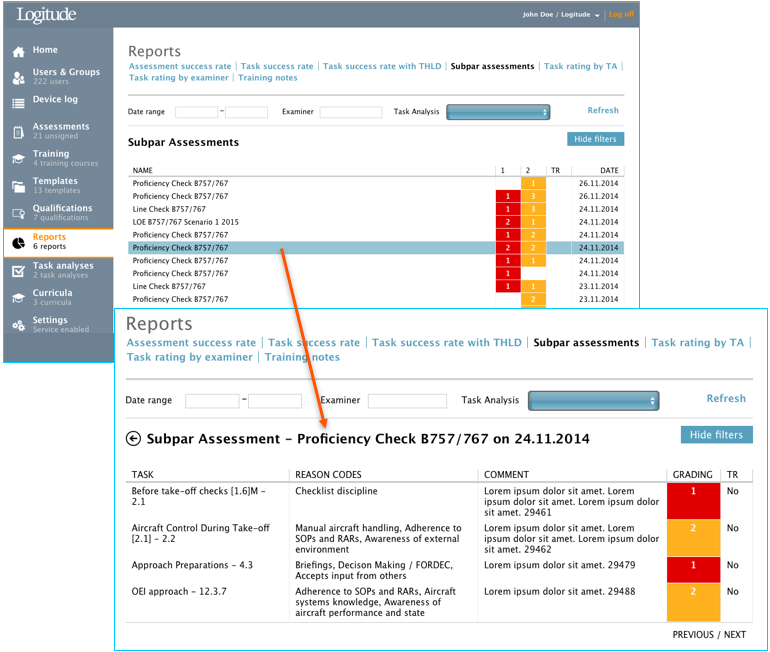Select LOE B757/767 Scenario 1 2015 row

coord(376,222)
